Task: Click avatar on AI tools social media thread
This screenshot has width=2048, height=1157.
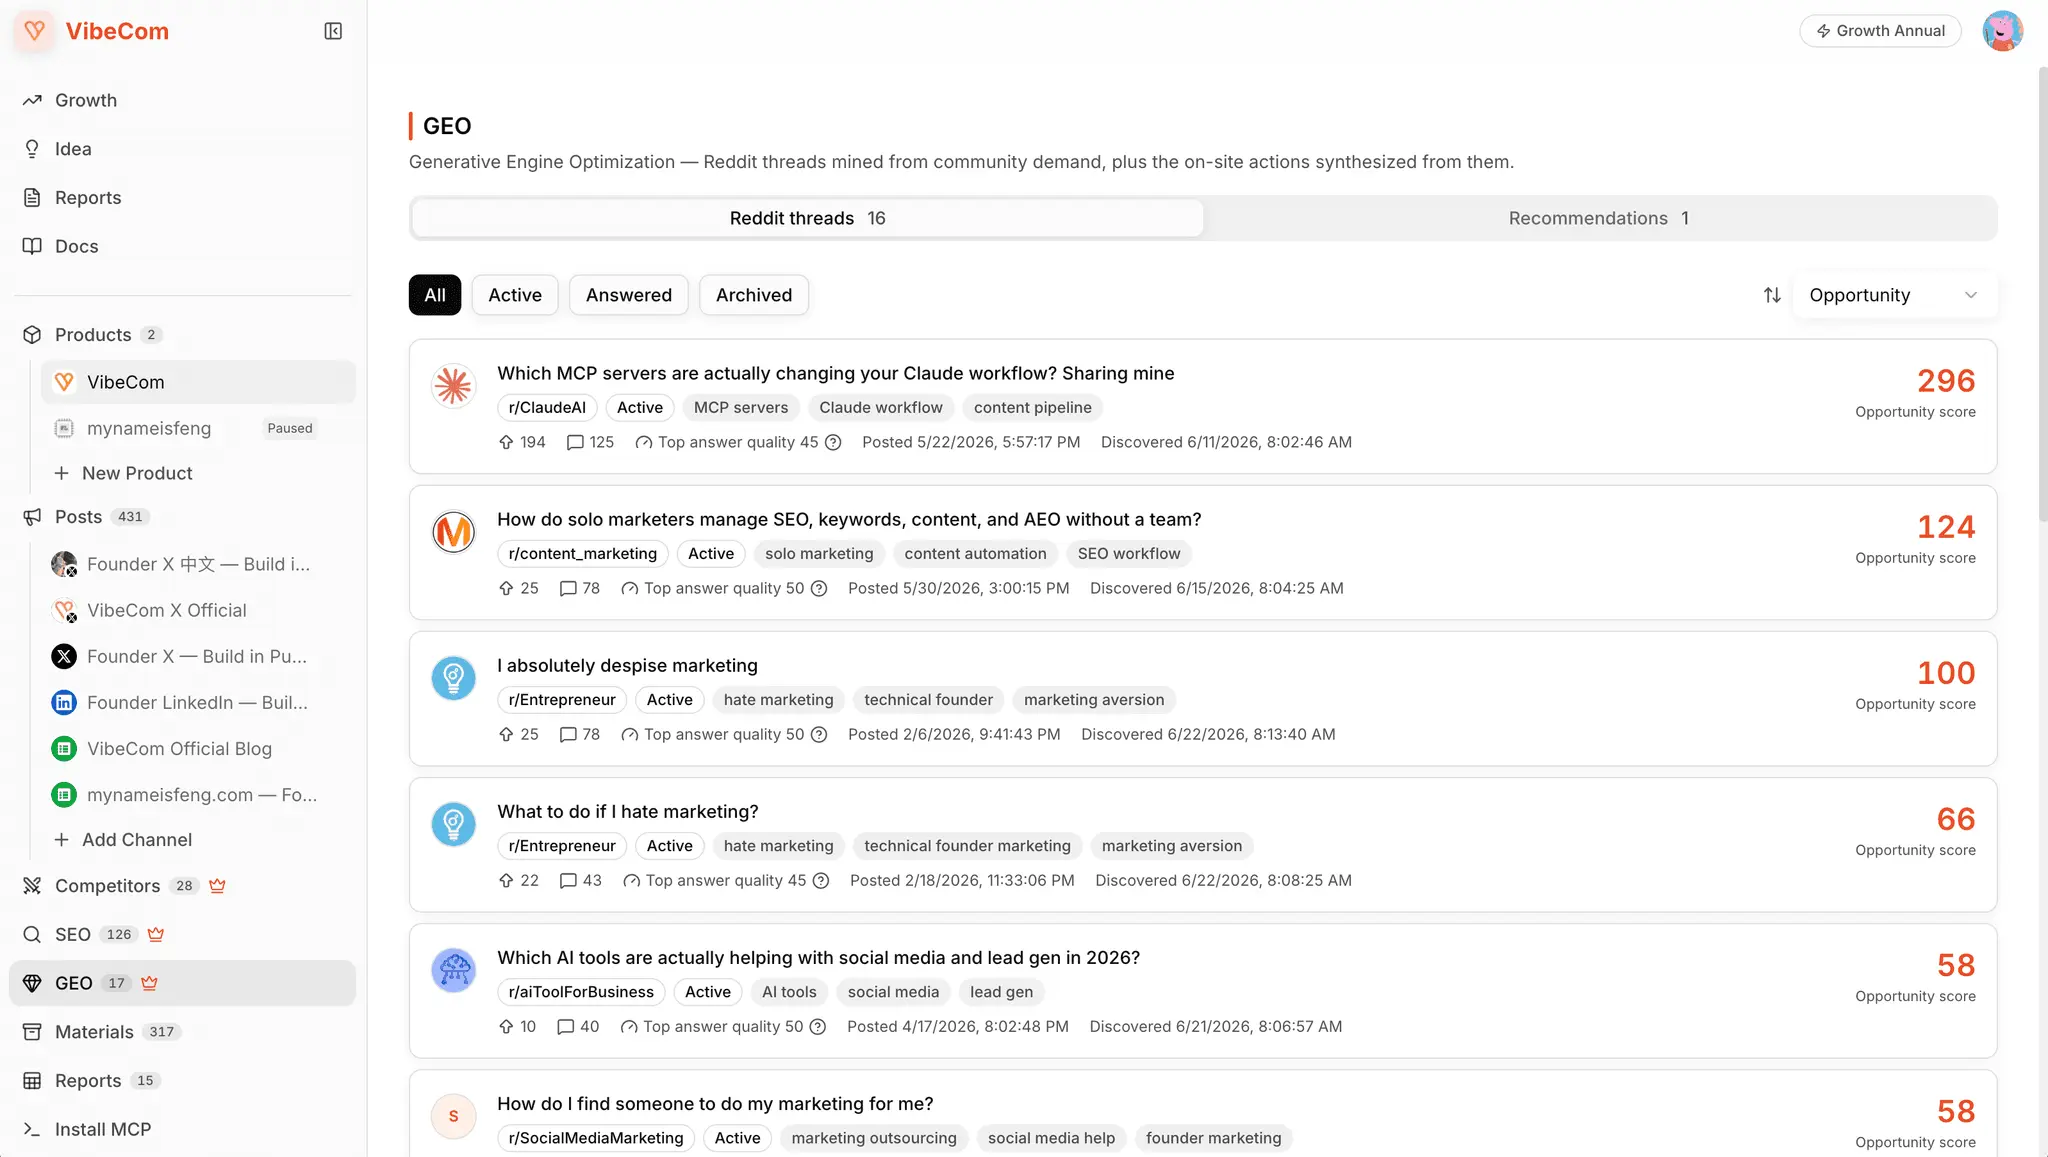Action: pos(453,970)
